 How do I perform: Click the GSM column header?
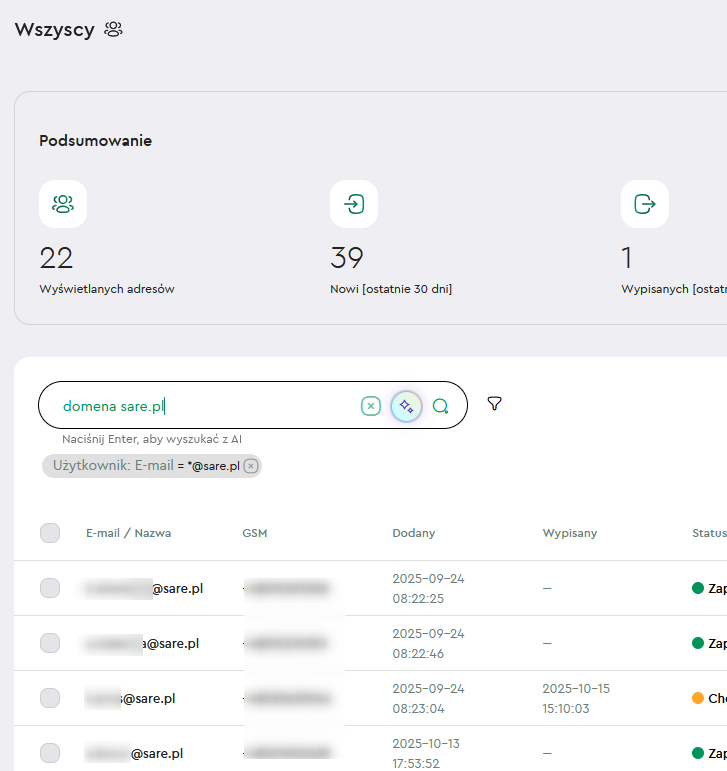point(254,533)
